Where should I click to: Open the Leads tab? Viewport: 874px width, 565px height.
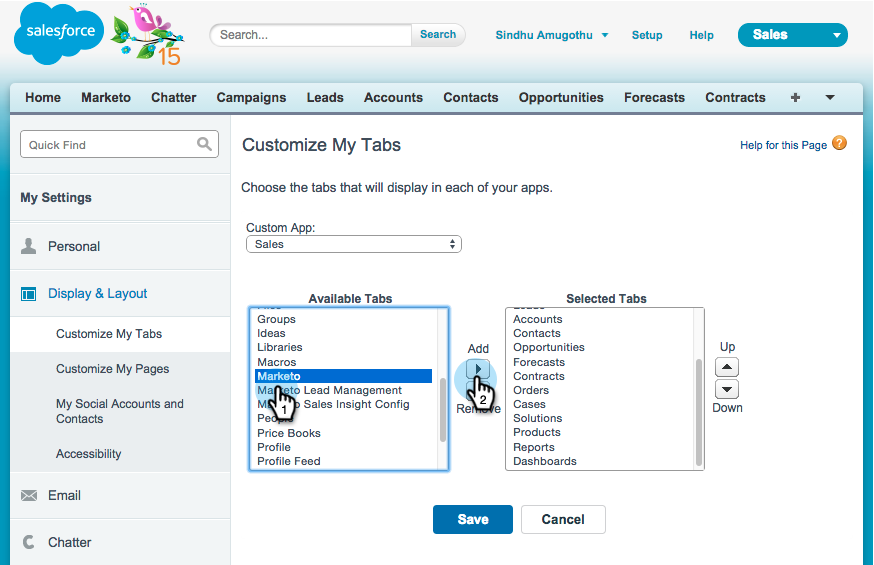click(x=325, y=98)
